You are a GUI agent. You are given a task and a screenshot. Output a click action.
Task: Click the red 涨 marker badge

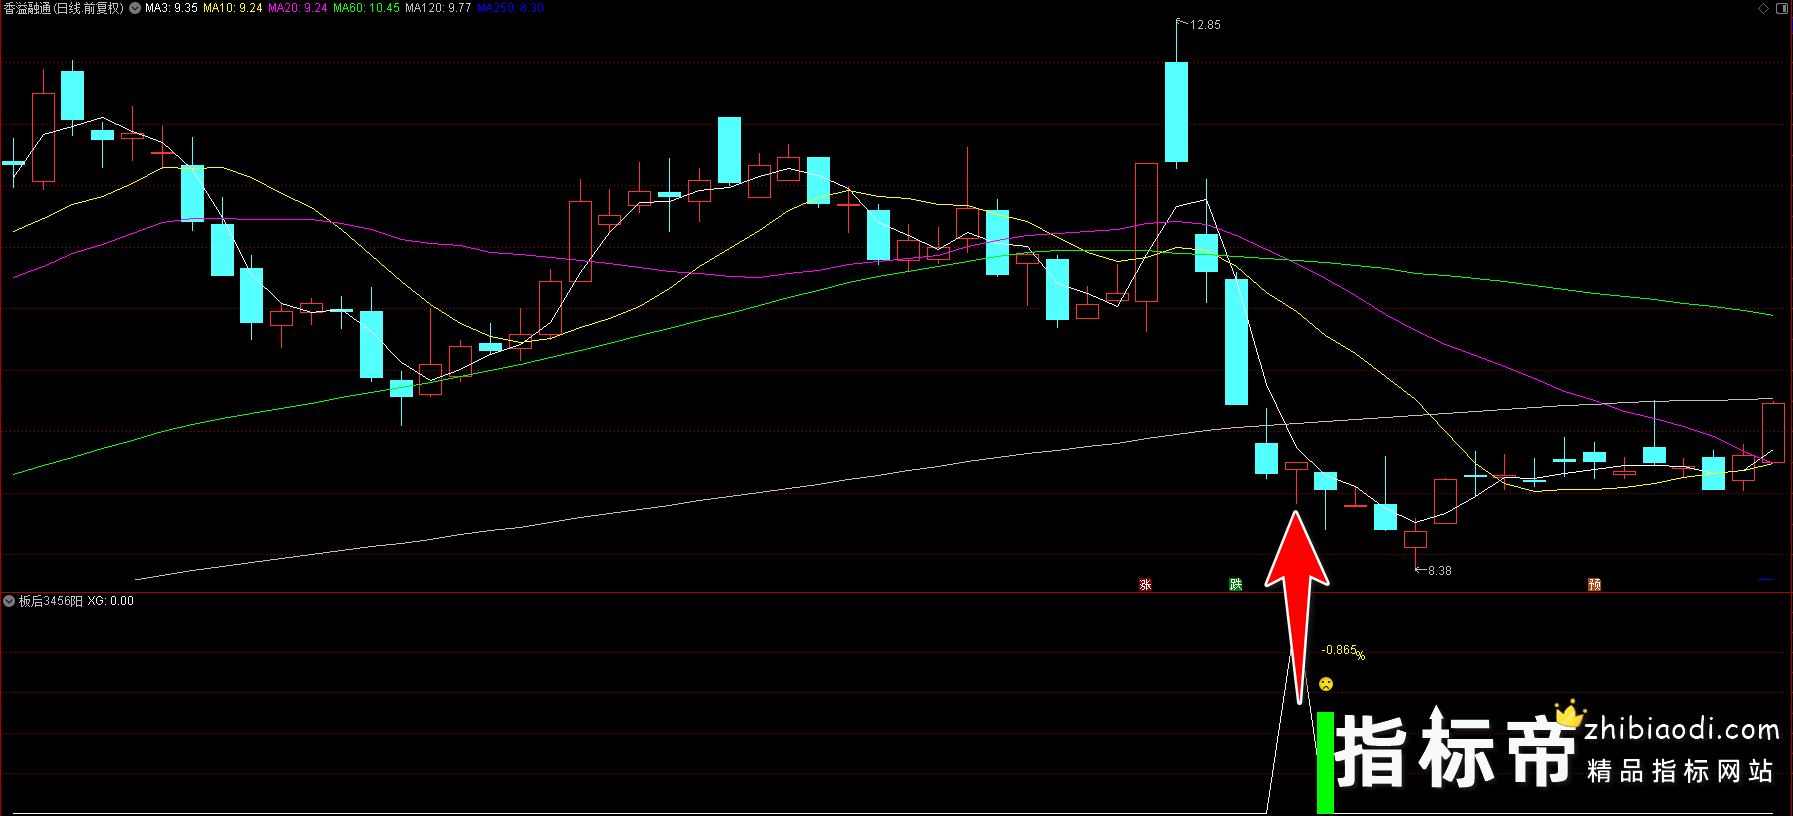coord(1146,585)
